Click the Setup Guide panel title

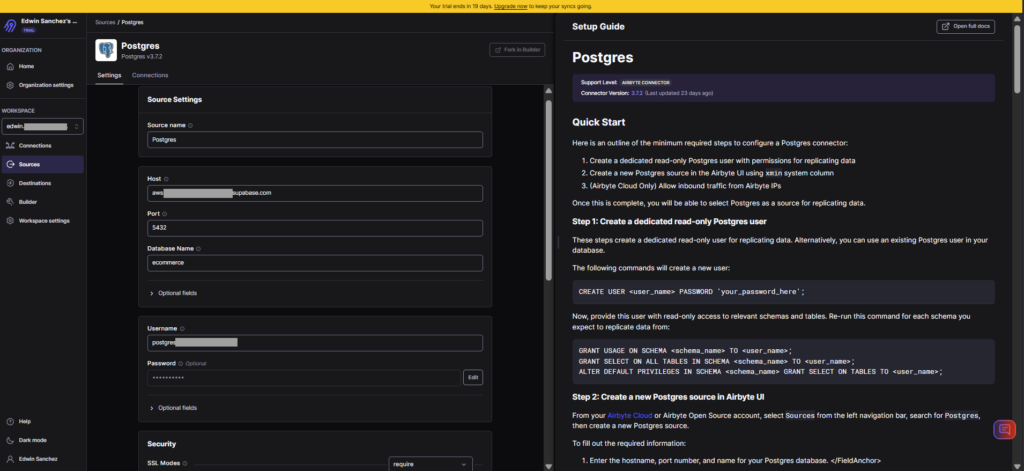click(x=598, y=27)
